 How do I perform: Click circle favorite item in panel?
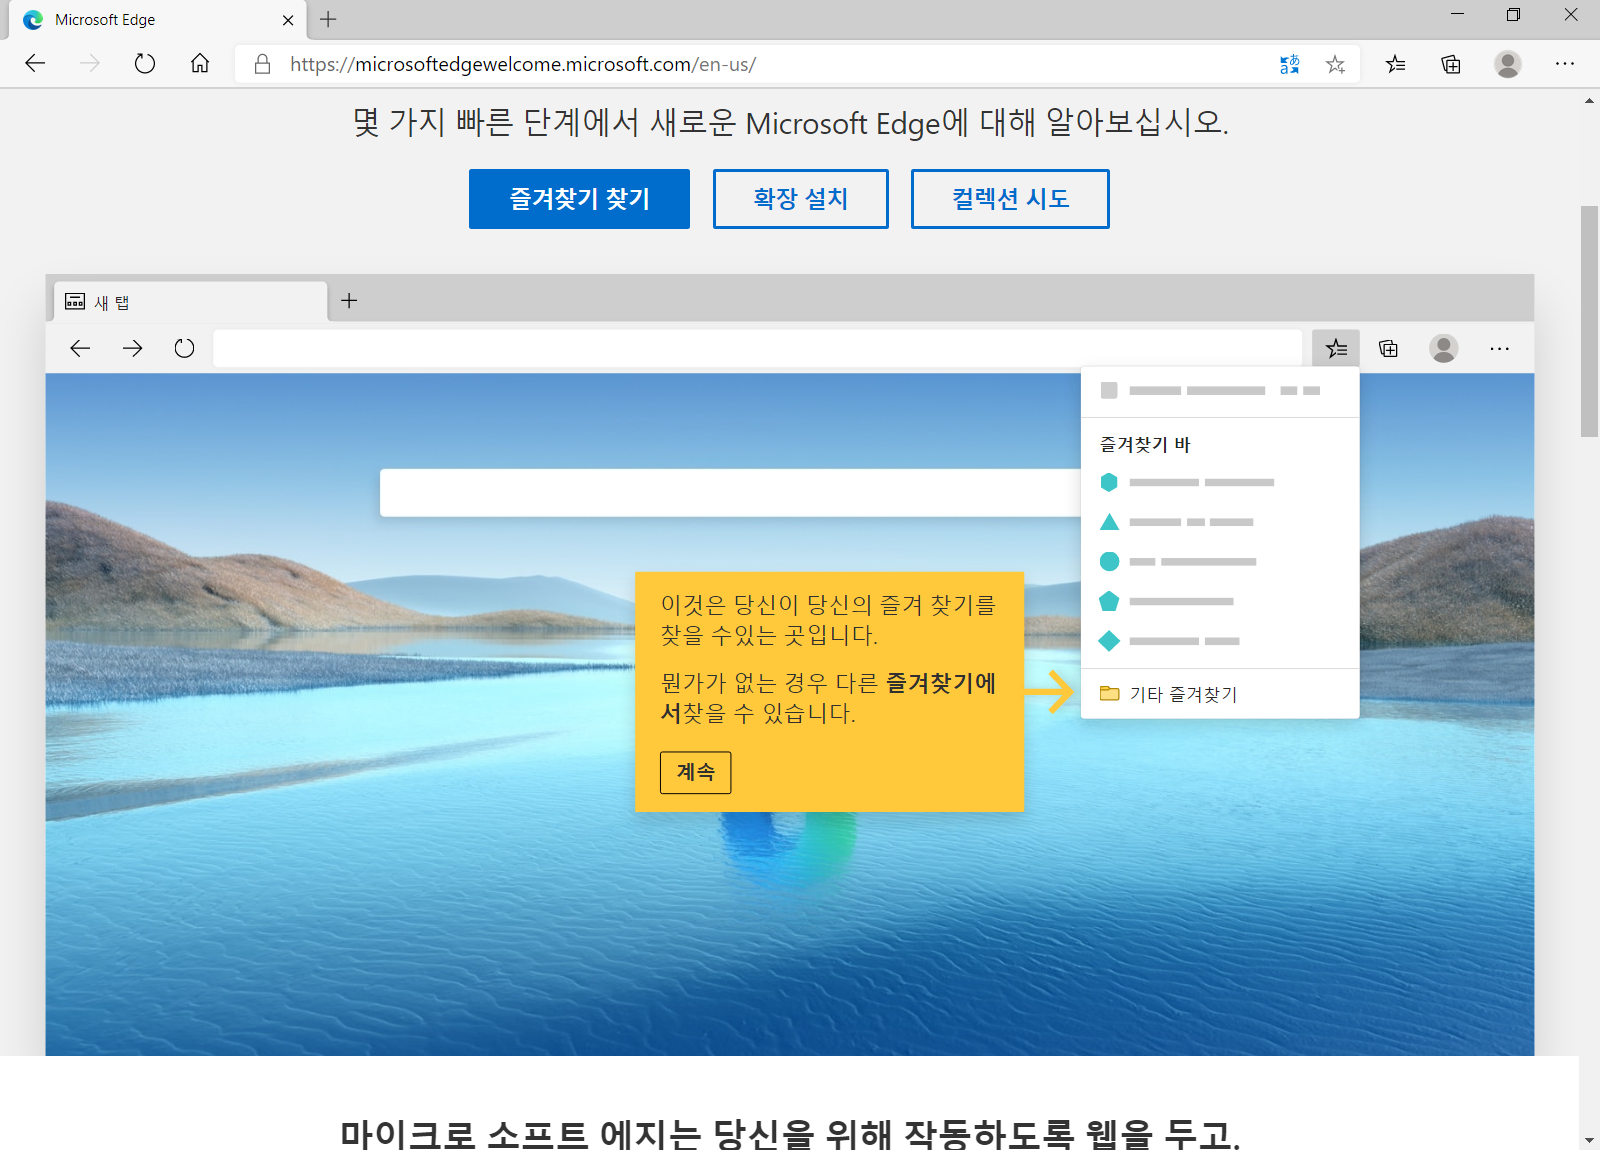tap(1178, 562)
